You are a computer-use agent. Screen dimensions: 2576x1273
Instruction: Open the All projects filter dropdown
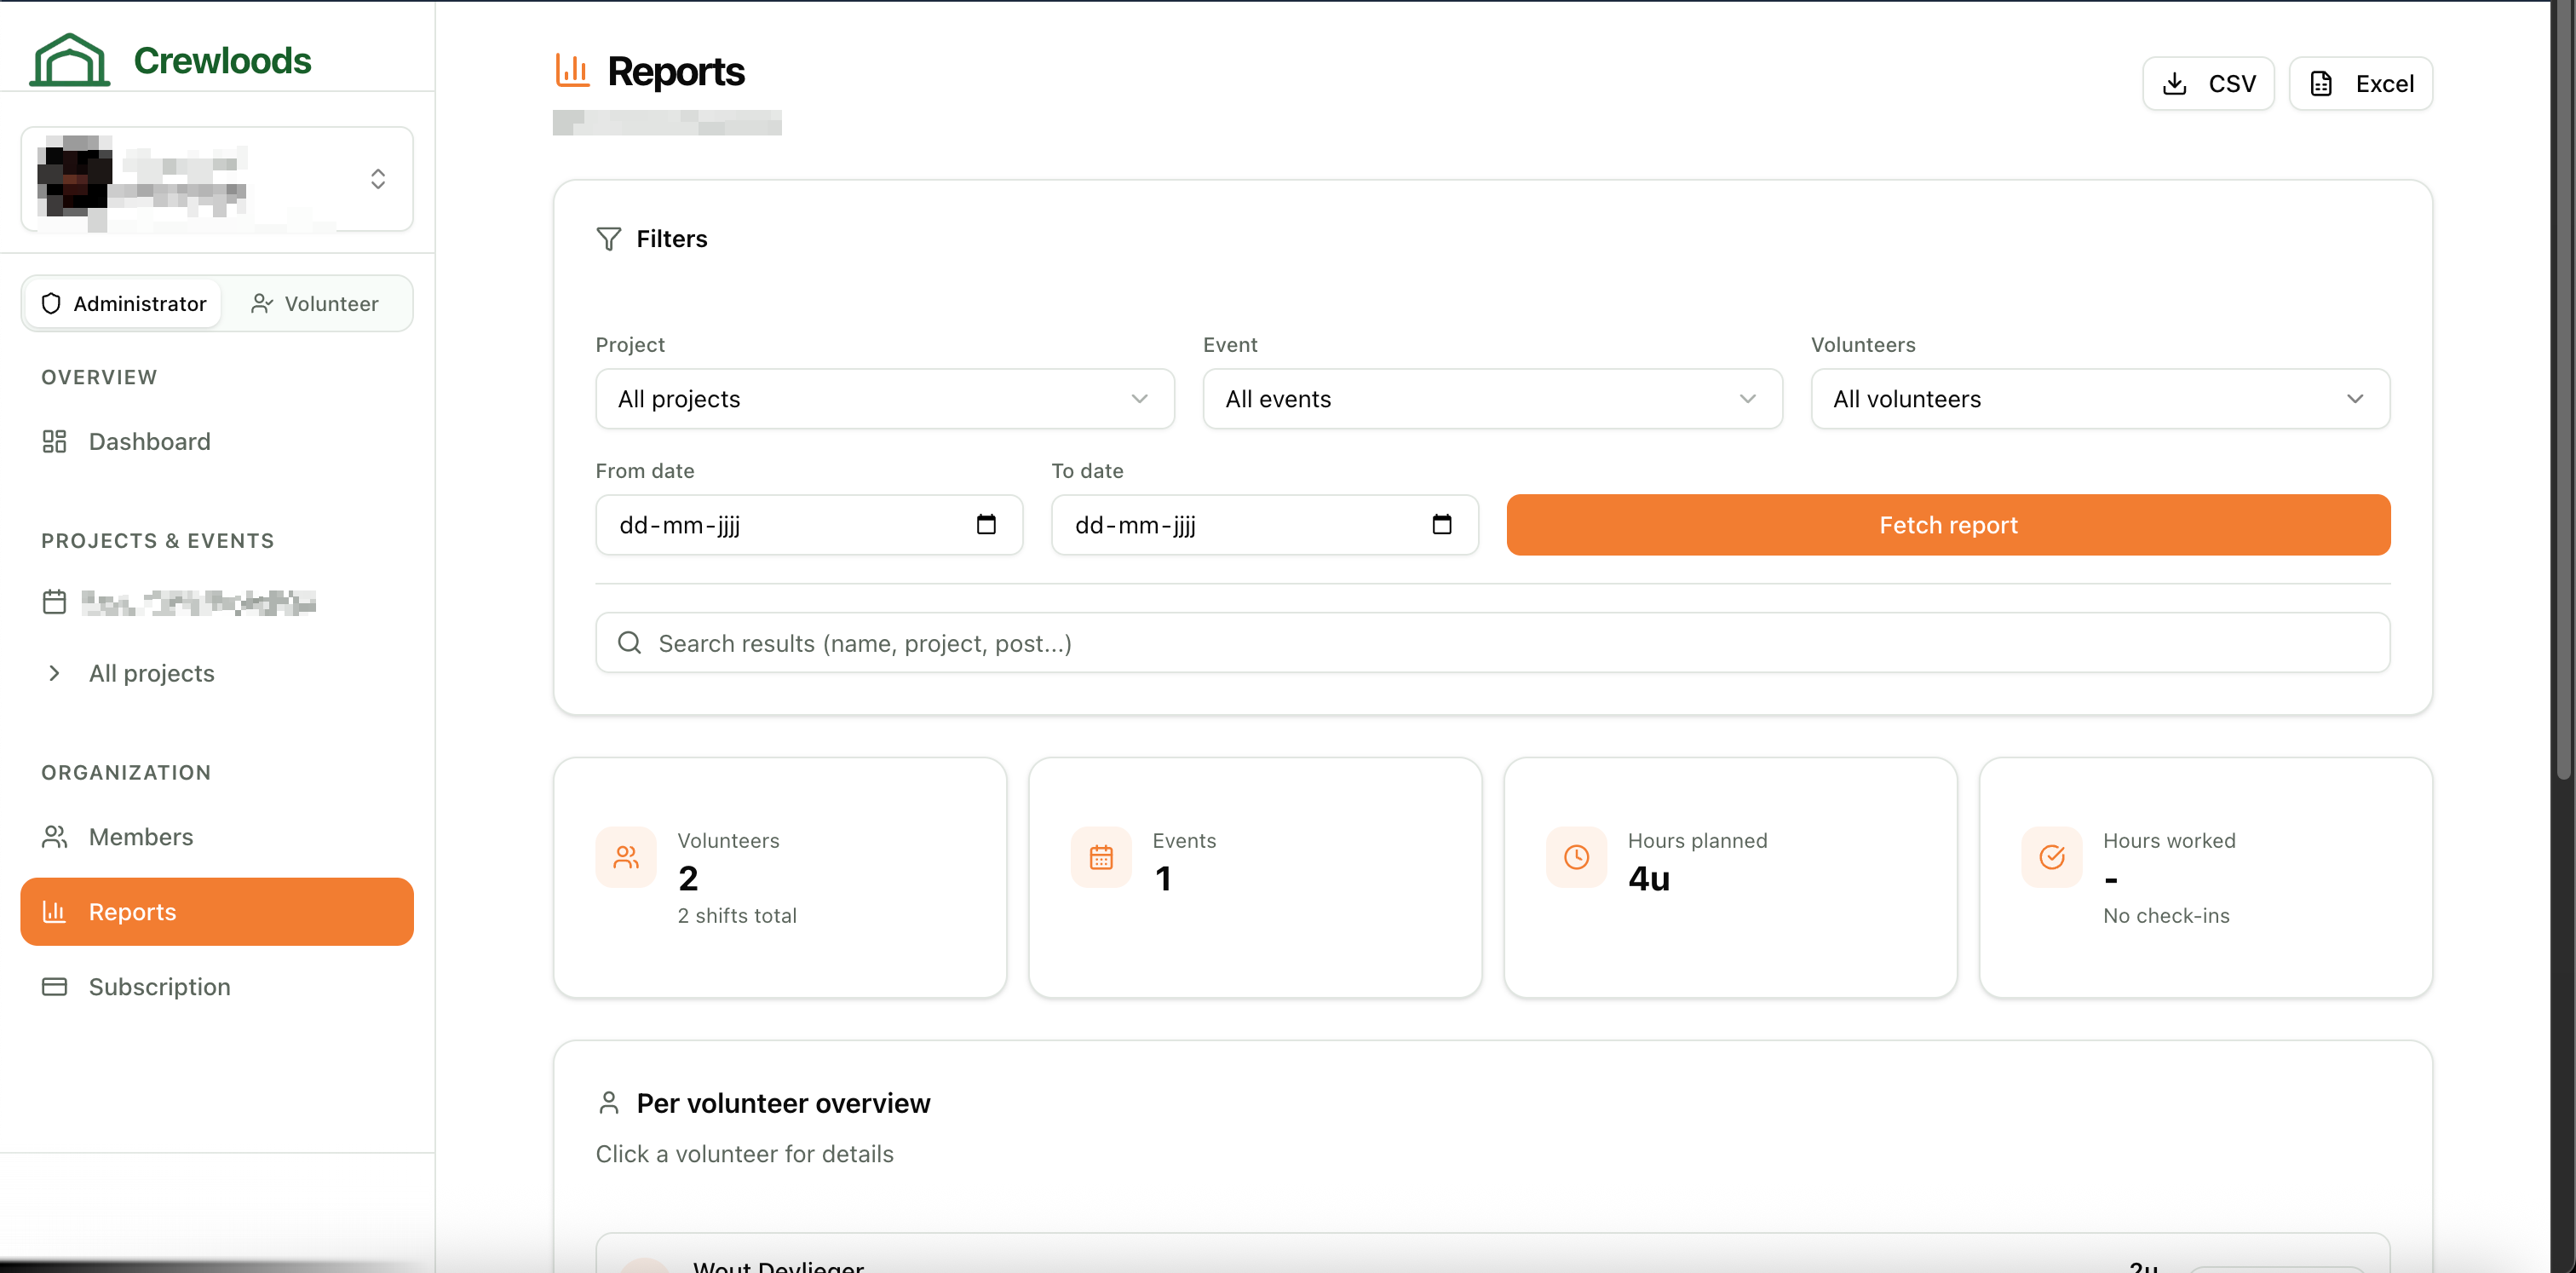pyautogui.click(x=884, y=399)
